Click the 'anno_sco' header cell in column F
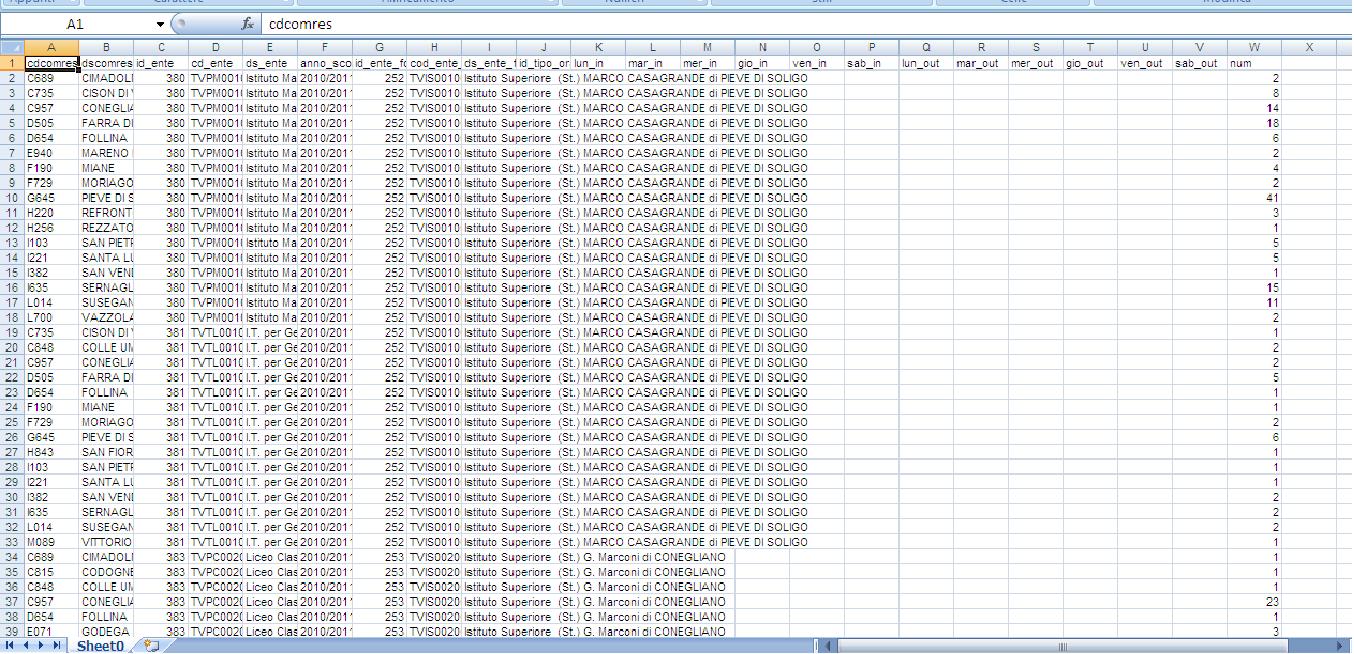 [x=325, y=63]
